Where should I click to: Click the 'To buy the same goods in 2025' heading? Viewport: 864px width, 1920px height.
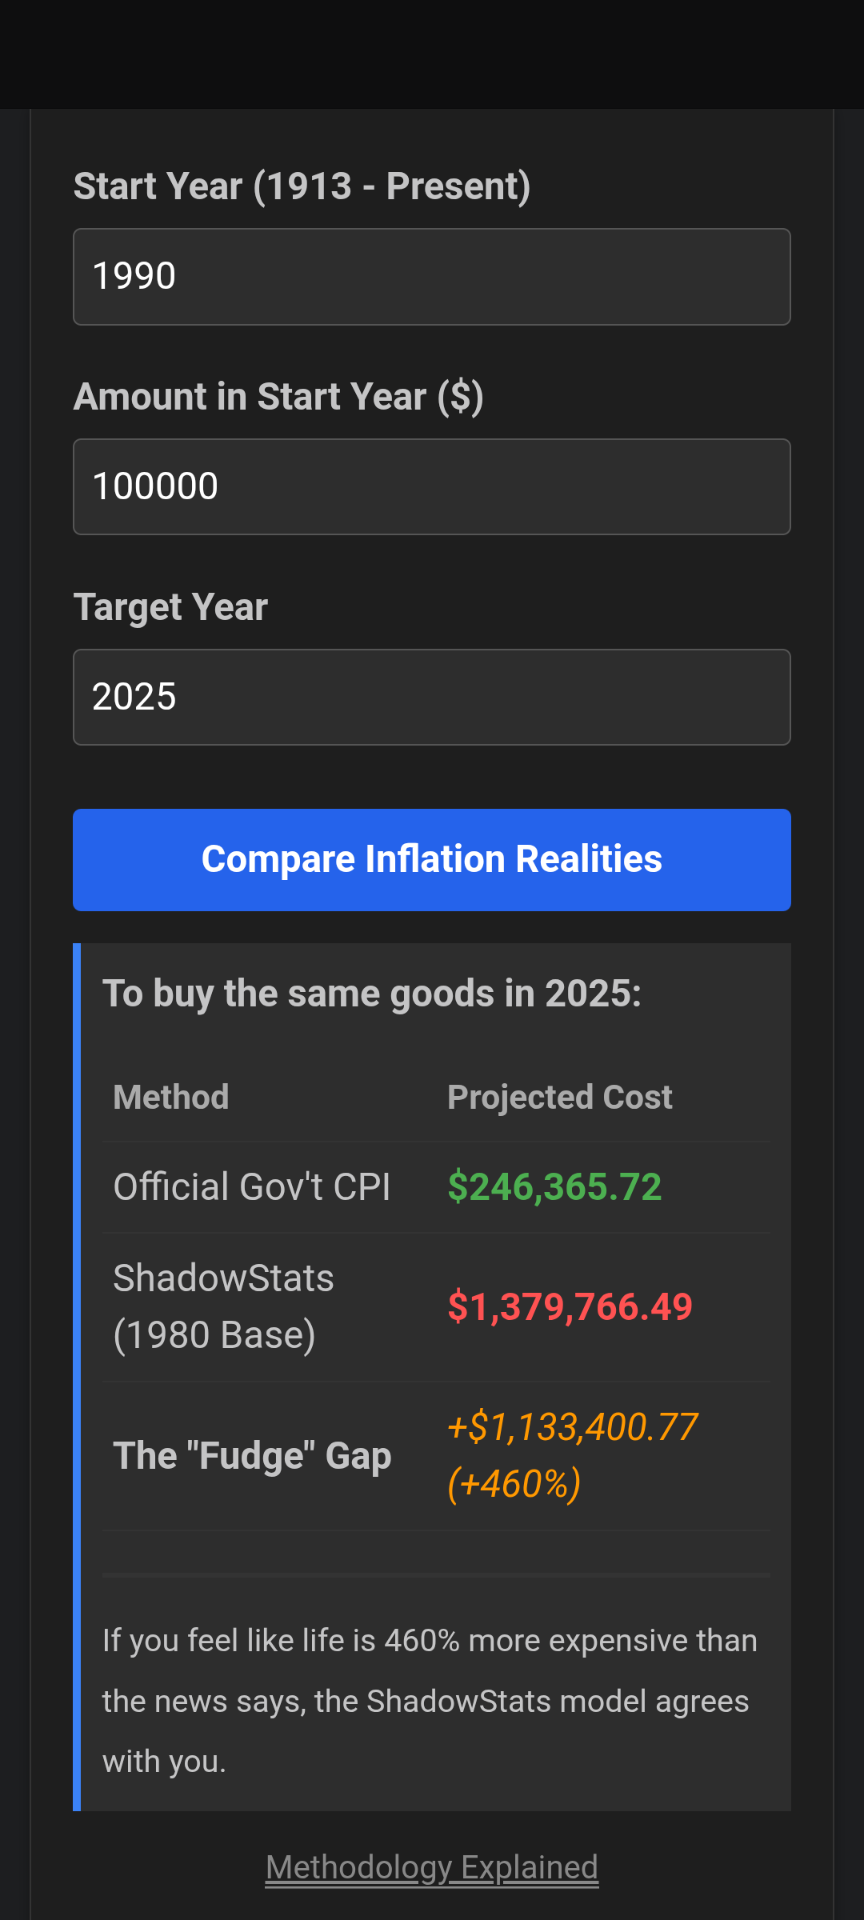click(x=372, y=994)
